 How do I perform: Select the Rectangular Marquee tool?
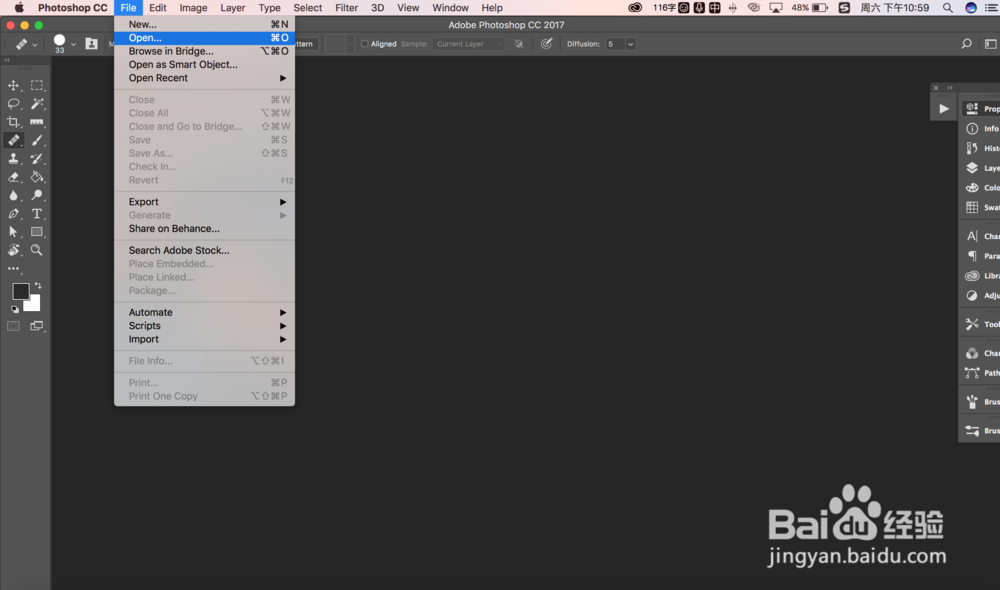pyautogui.click(x=37, y=85)
